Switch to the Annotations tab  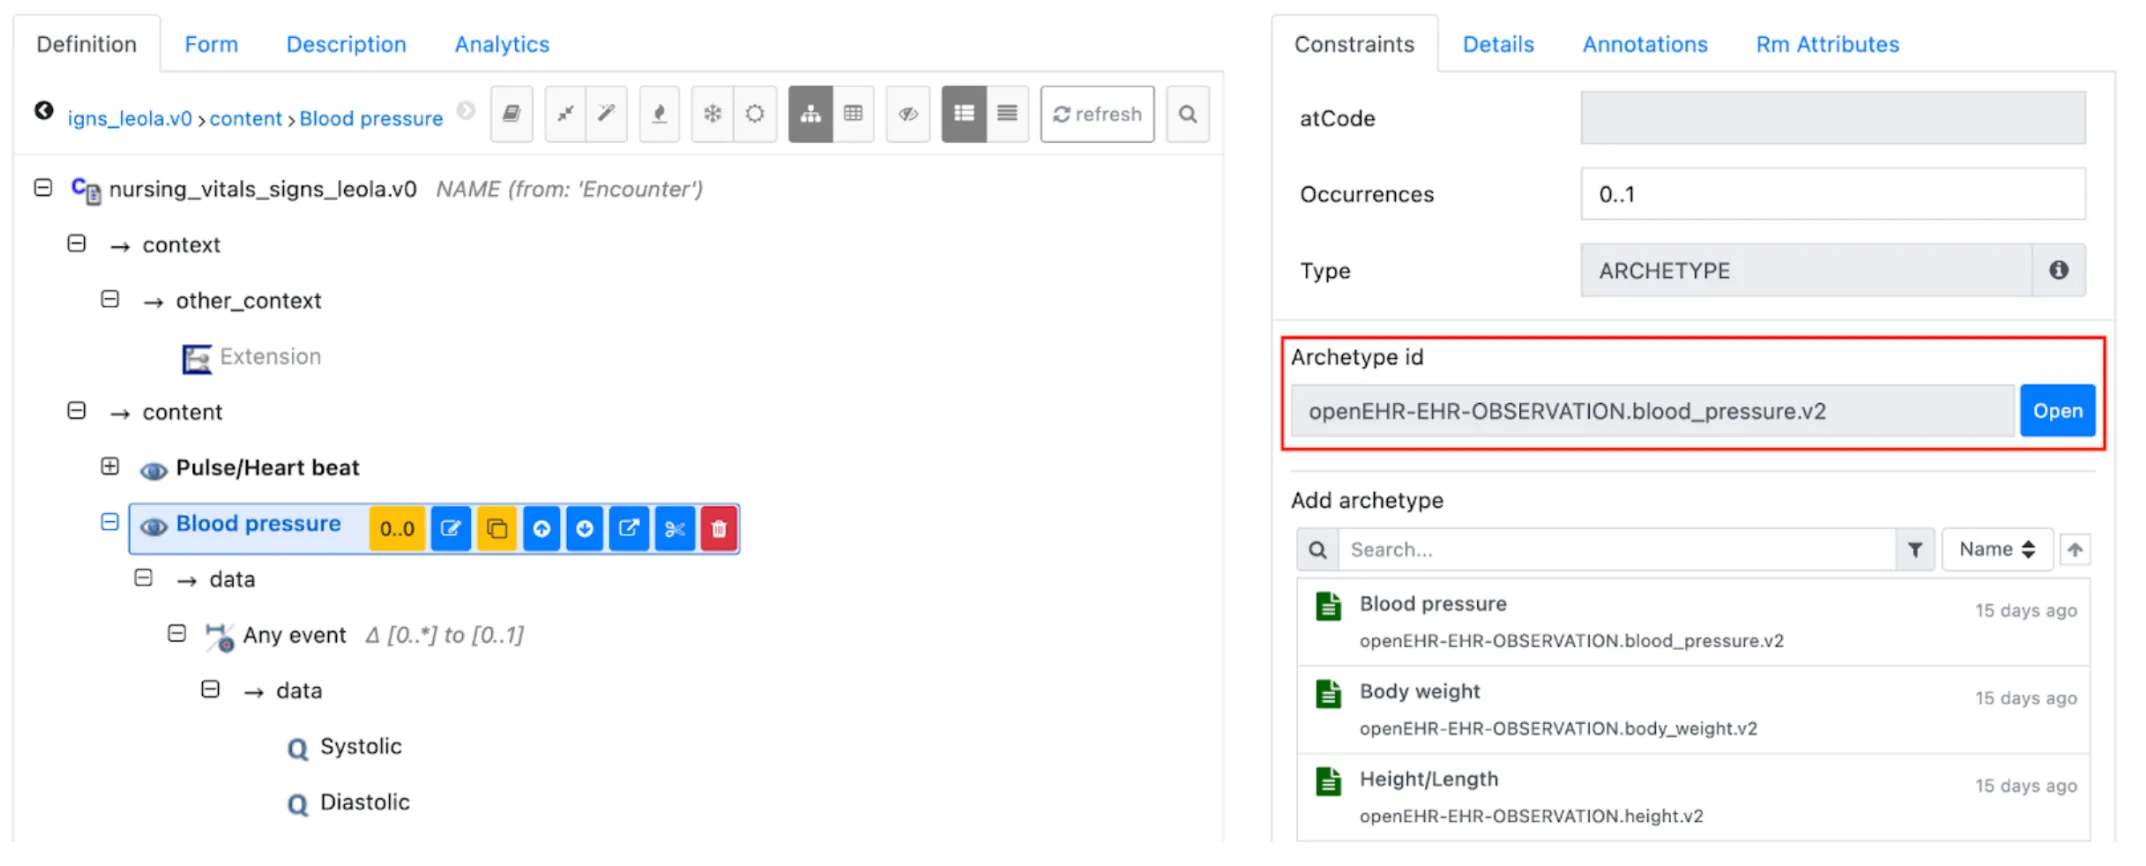(1645, 44)
